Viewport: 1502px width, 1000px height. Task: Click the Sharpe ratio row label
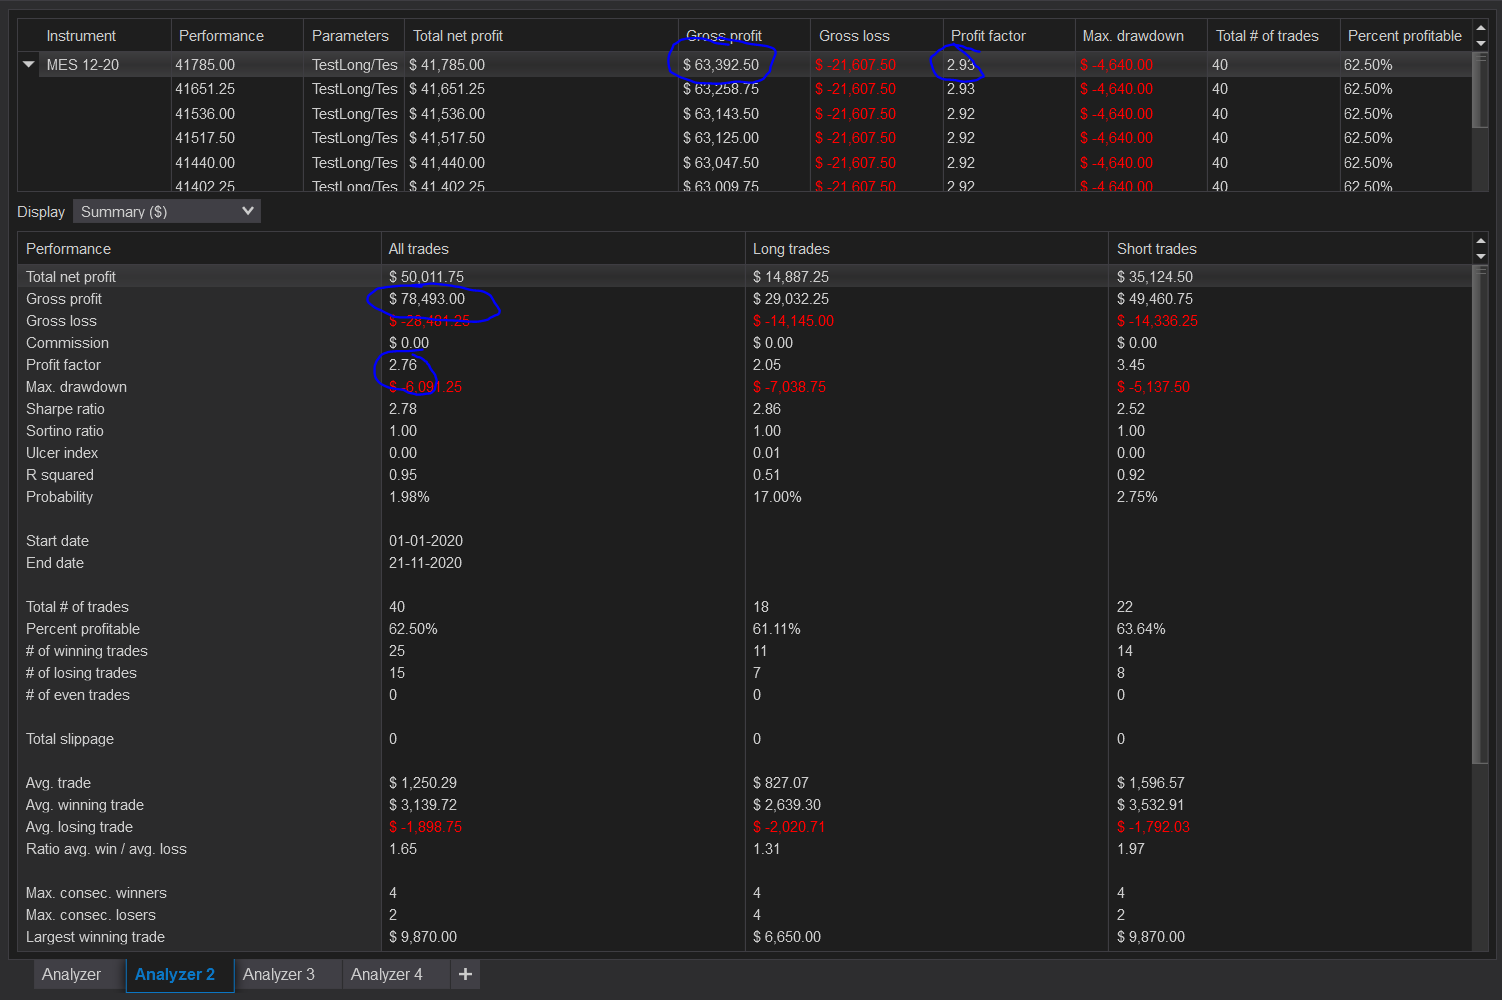(65, 409)
